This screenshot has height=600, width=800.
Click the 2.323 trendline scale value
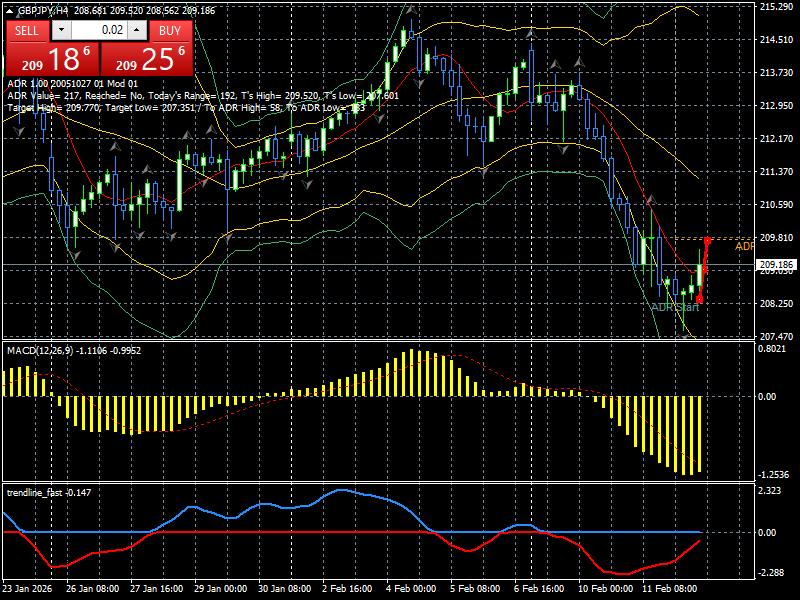[769, 491]
